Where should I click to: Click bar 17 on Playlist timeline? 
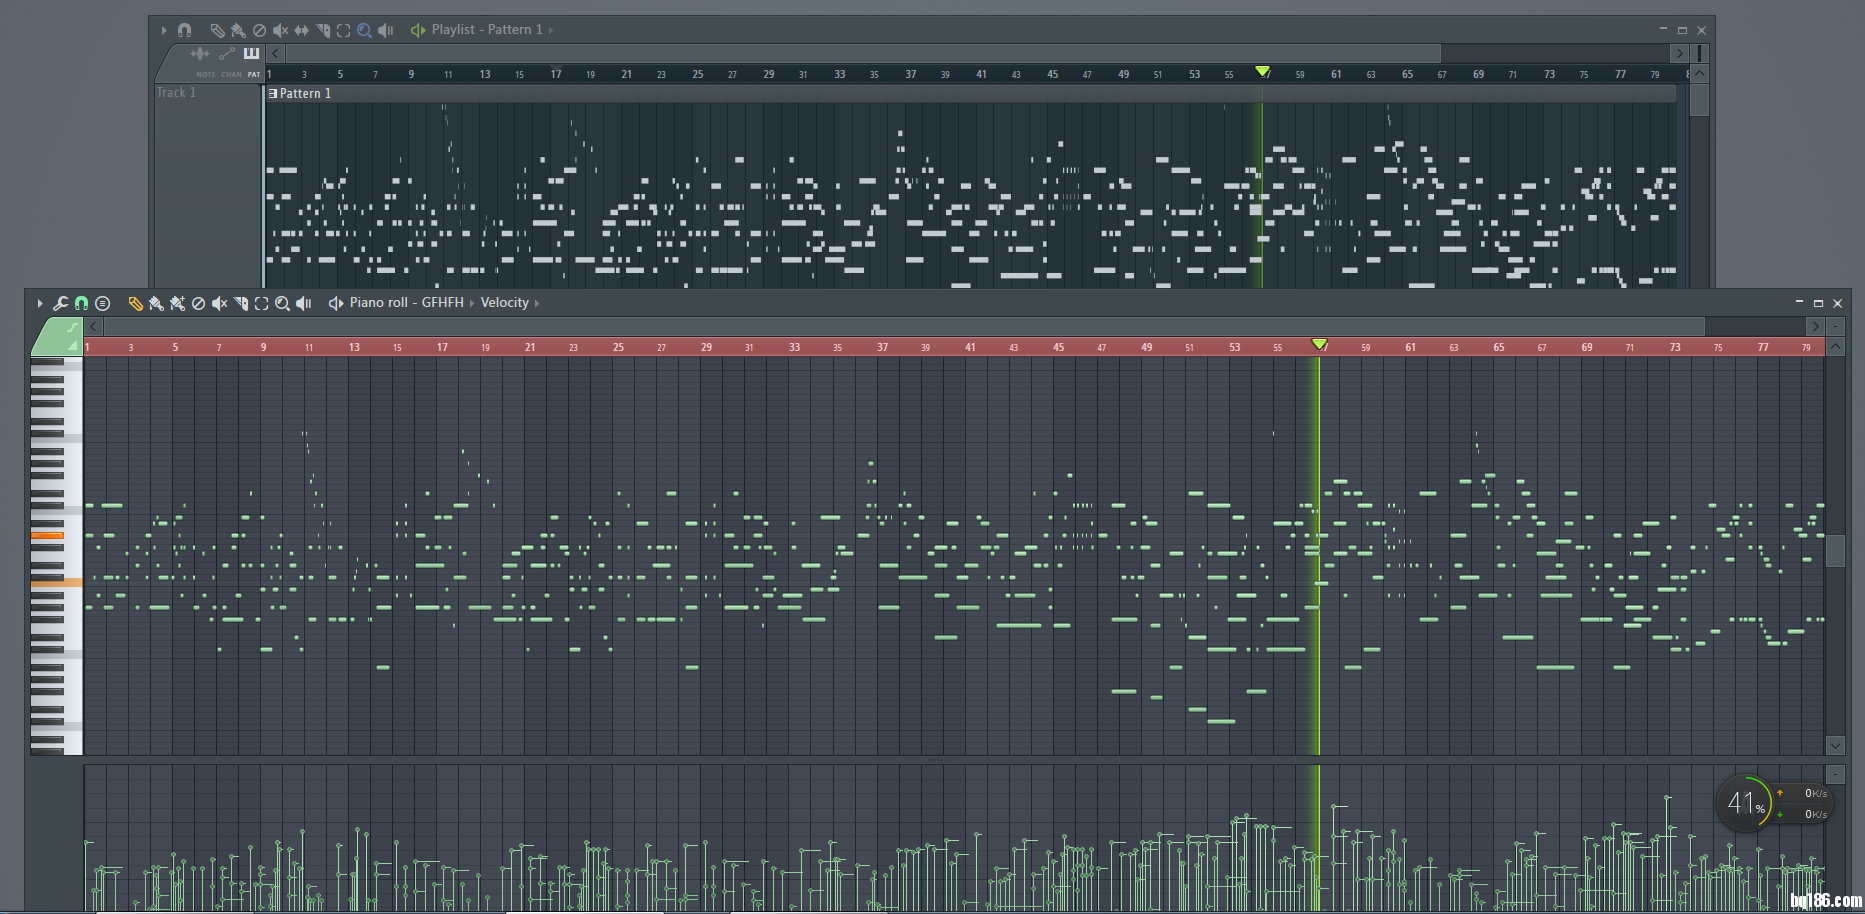(556, 74)
